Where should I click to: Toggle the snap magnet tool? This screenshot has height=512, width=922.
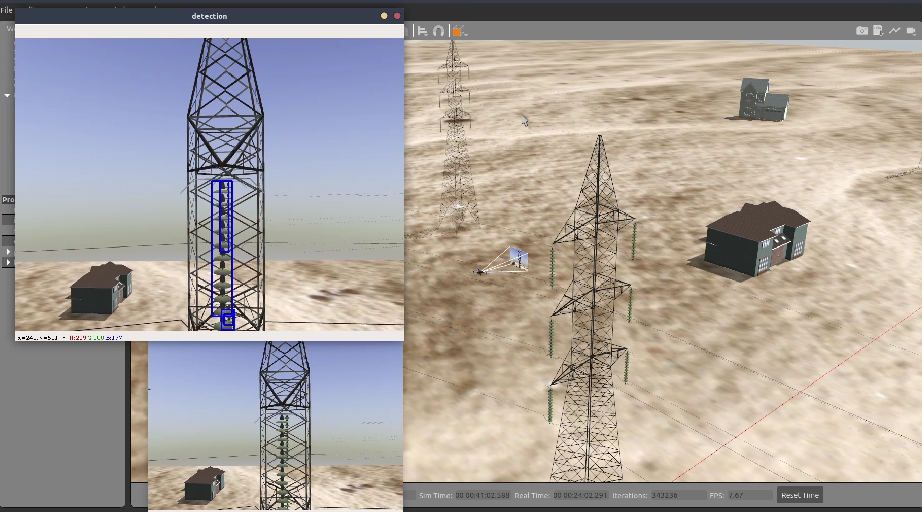coord(438,31)
